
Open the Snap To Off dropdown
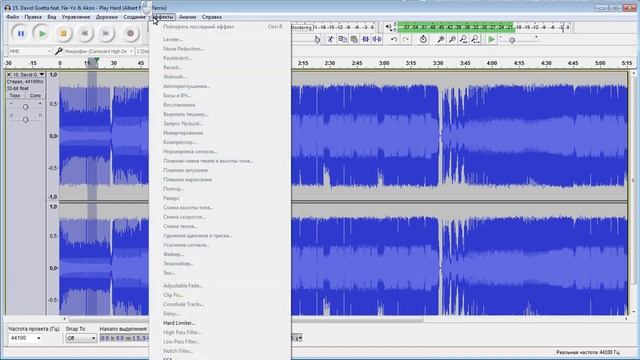tap(80, 338)
